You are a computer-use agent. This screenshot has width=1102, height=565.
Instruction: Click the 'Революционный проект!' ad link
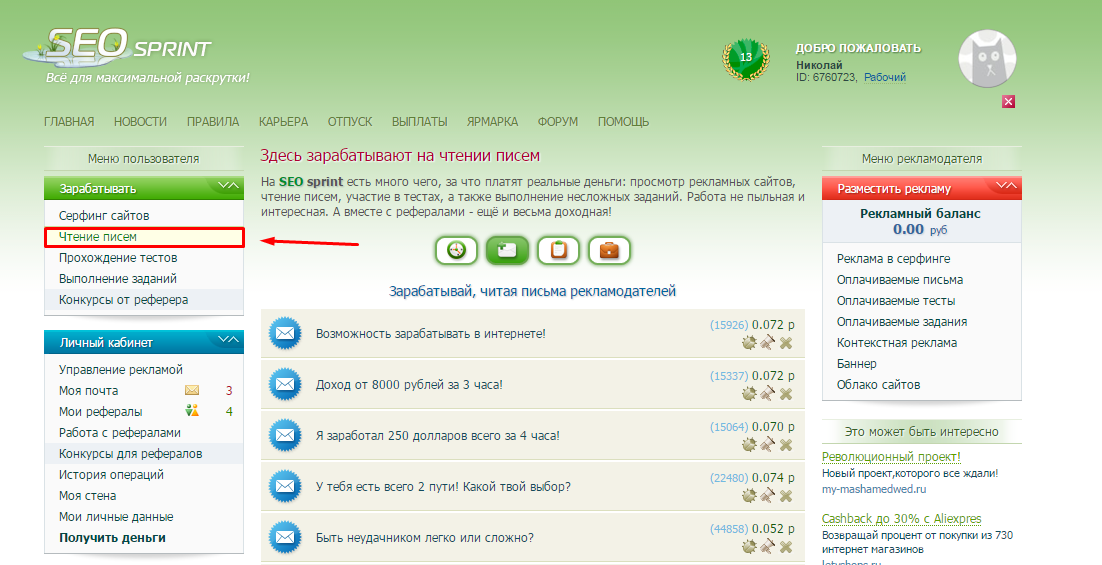pyautogui.click(x=891, y=457)
